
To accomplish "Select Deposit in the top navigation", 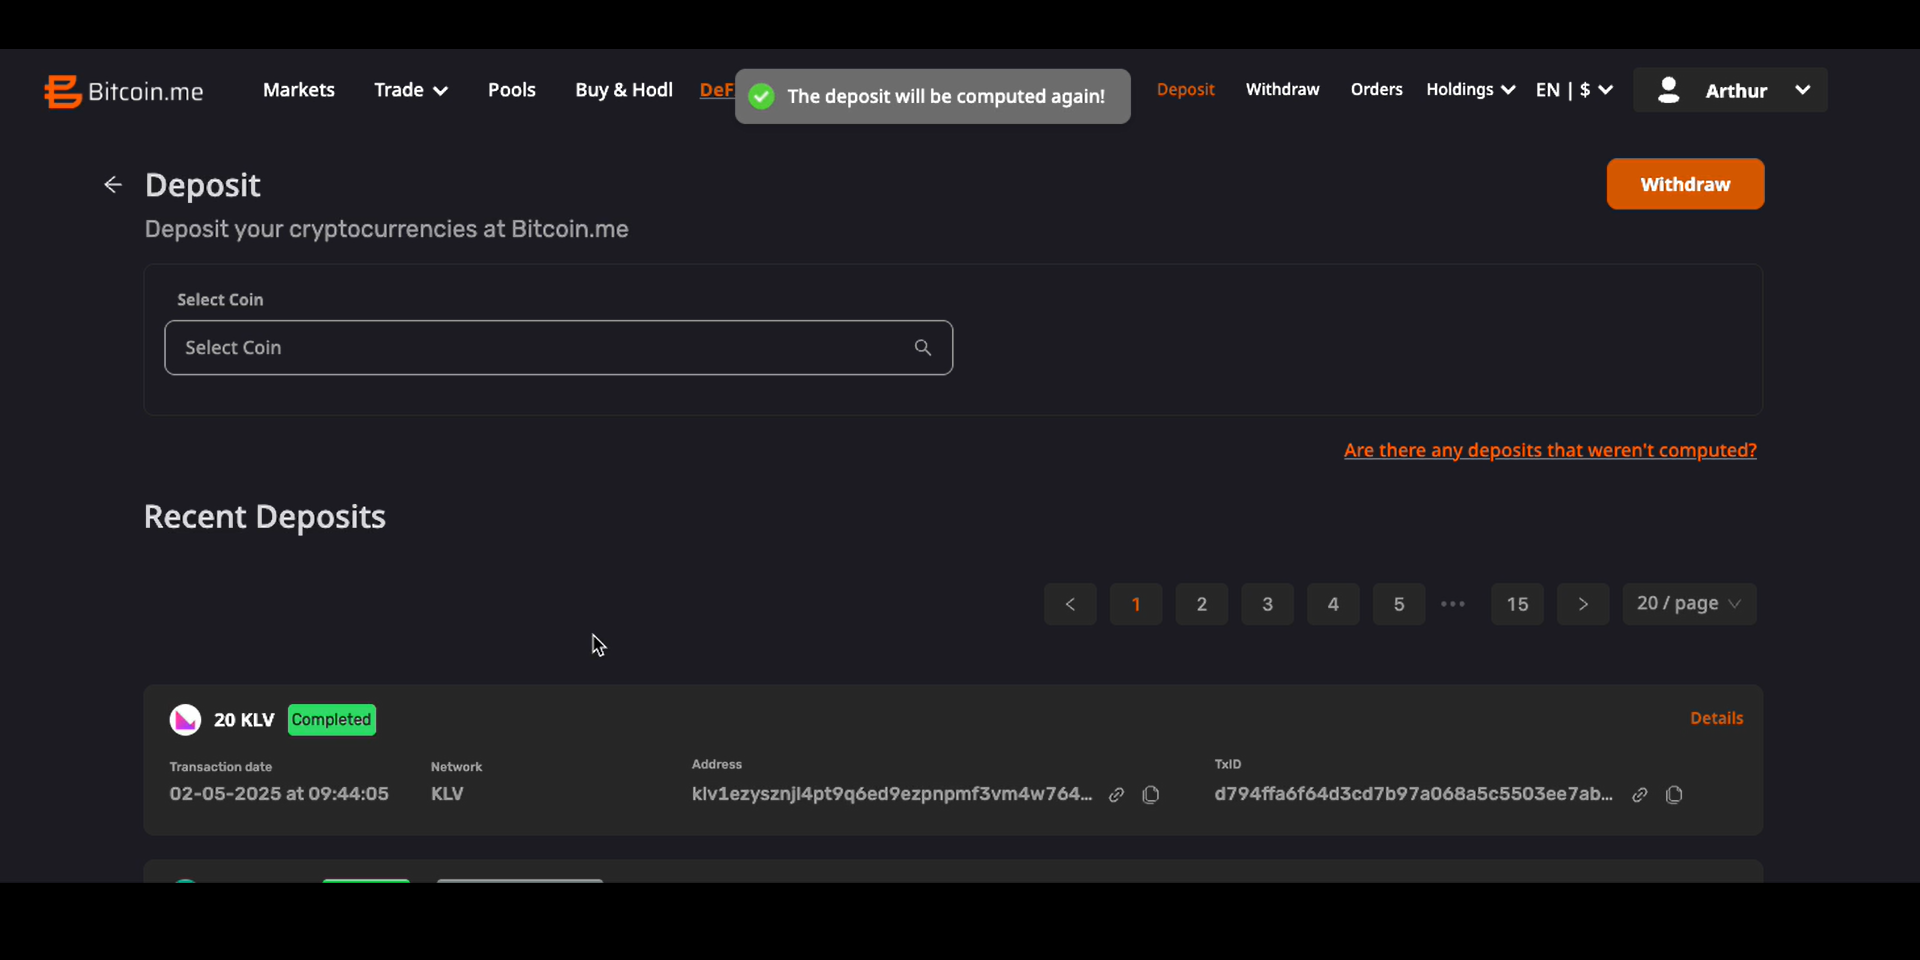I will pyautogui.click(x=1186, y=90).
